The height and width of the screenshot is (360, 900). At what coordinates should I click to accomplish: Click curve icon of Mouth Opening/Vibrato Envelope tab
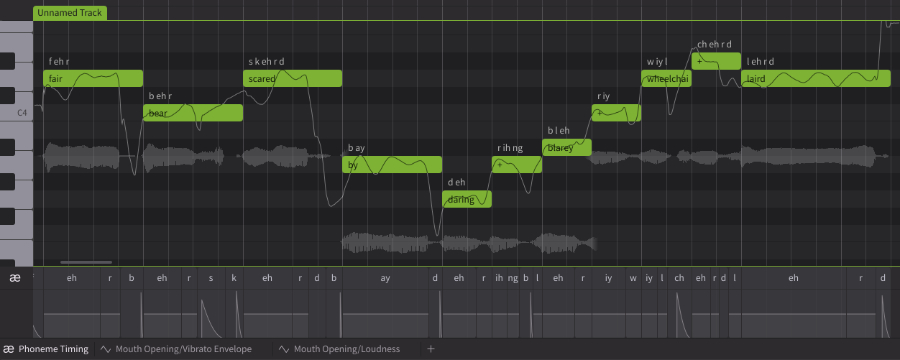click(106, 349)
